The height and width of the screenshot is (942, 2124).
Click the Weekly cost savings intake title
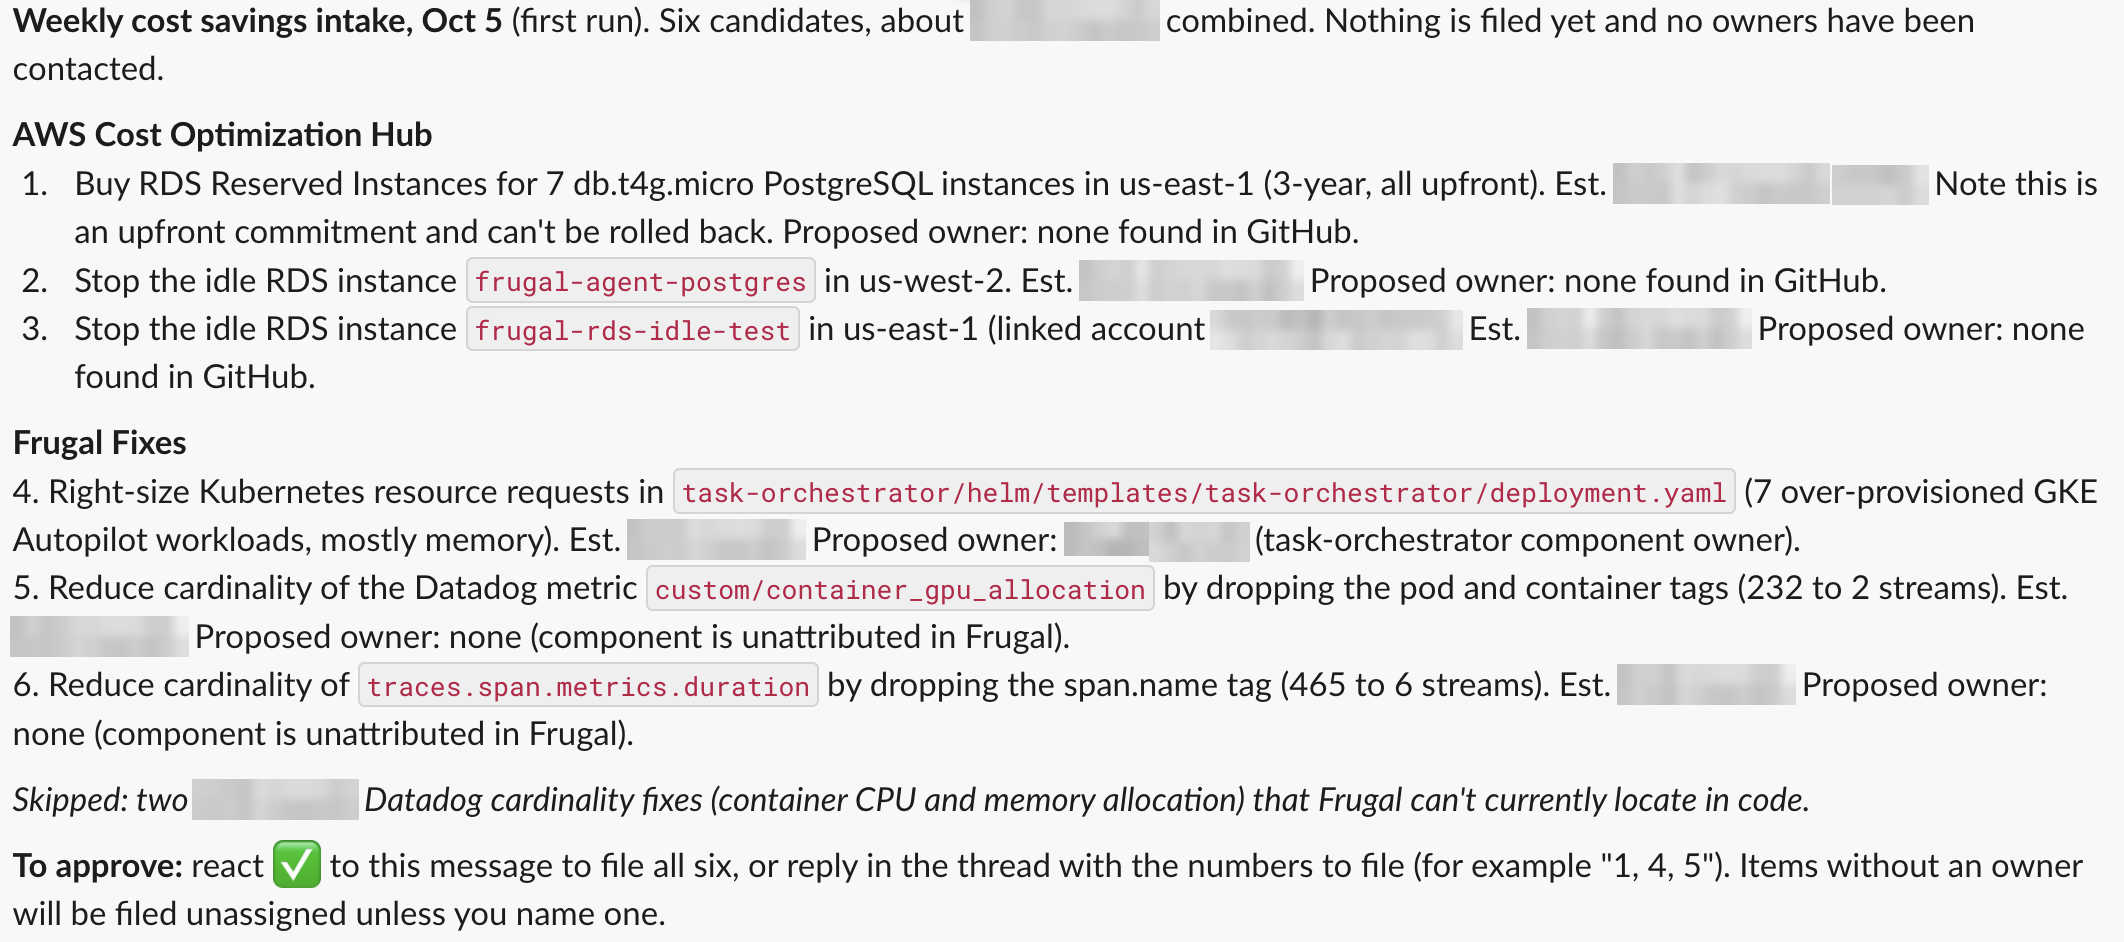click(x=258, y=21)
